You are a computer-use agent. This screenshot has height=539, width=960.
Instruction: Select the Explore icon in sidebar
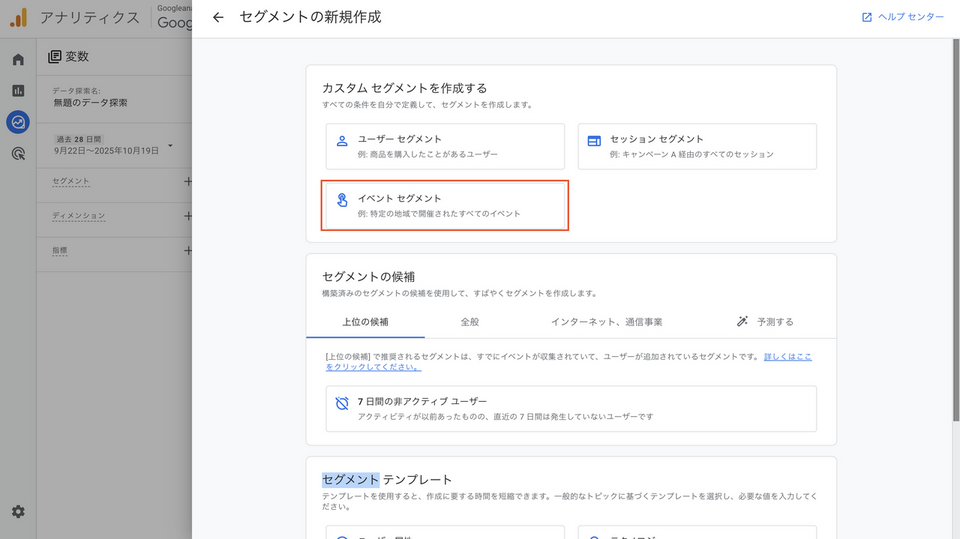pyautogui.click(x=18, y=122)
